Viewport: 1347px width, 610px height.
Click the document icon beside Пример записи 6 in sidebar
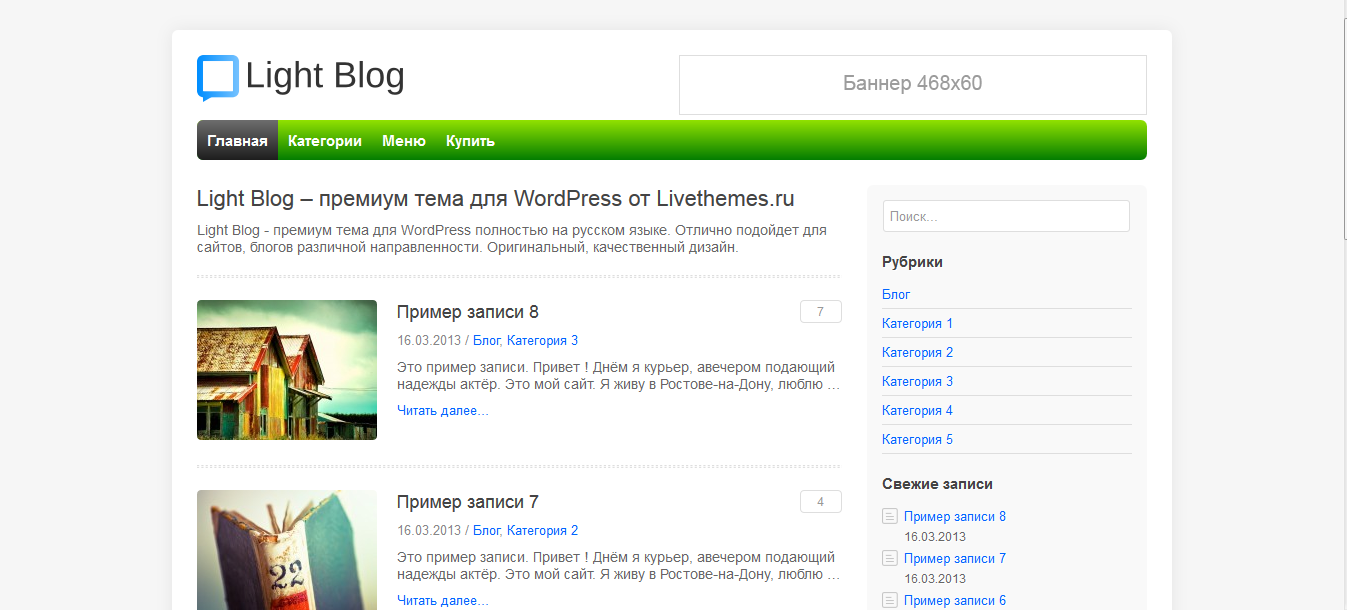coord(890,600)
